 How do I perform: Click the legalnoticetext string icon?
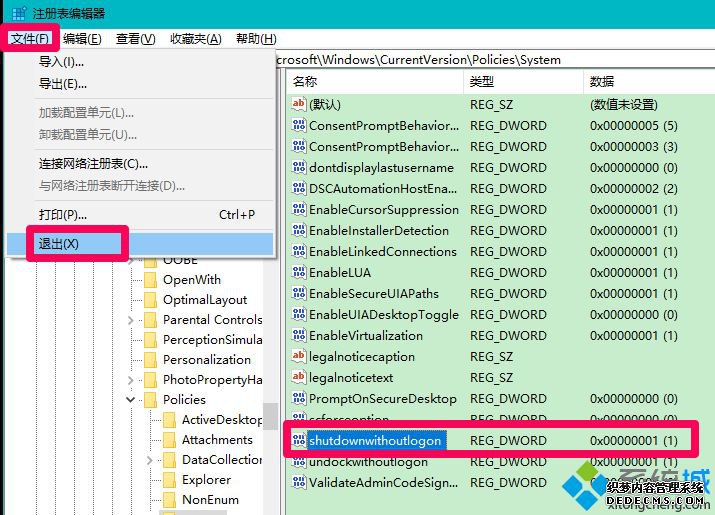pyautogui.click(x=299, y=377)
